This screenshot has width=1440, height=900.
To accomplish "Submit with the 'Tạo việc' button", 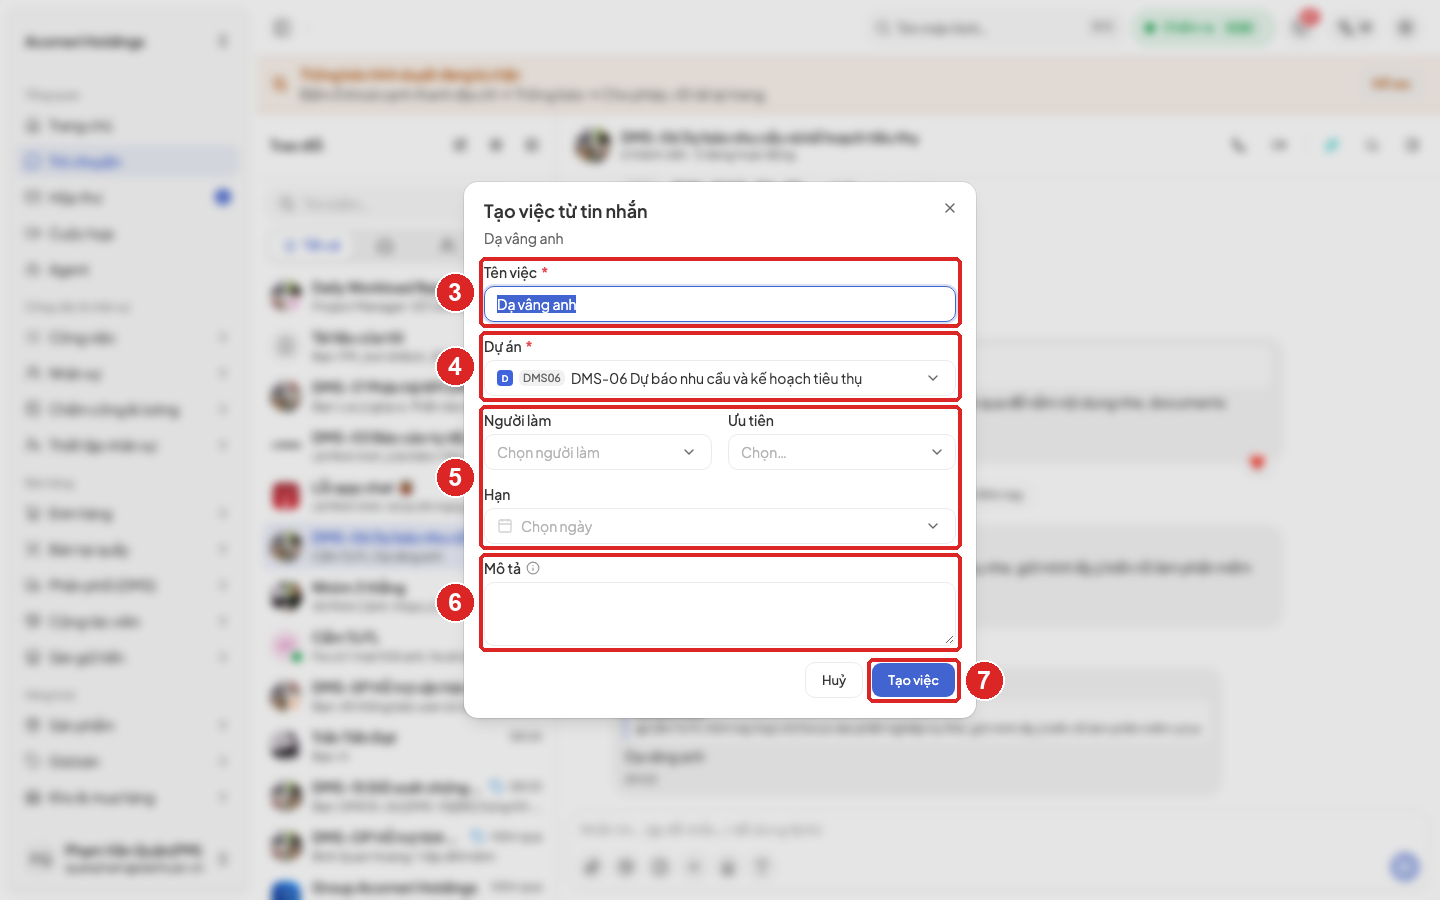I will tap(913, 680).
